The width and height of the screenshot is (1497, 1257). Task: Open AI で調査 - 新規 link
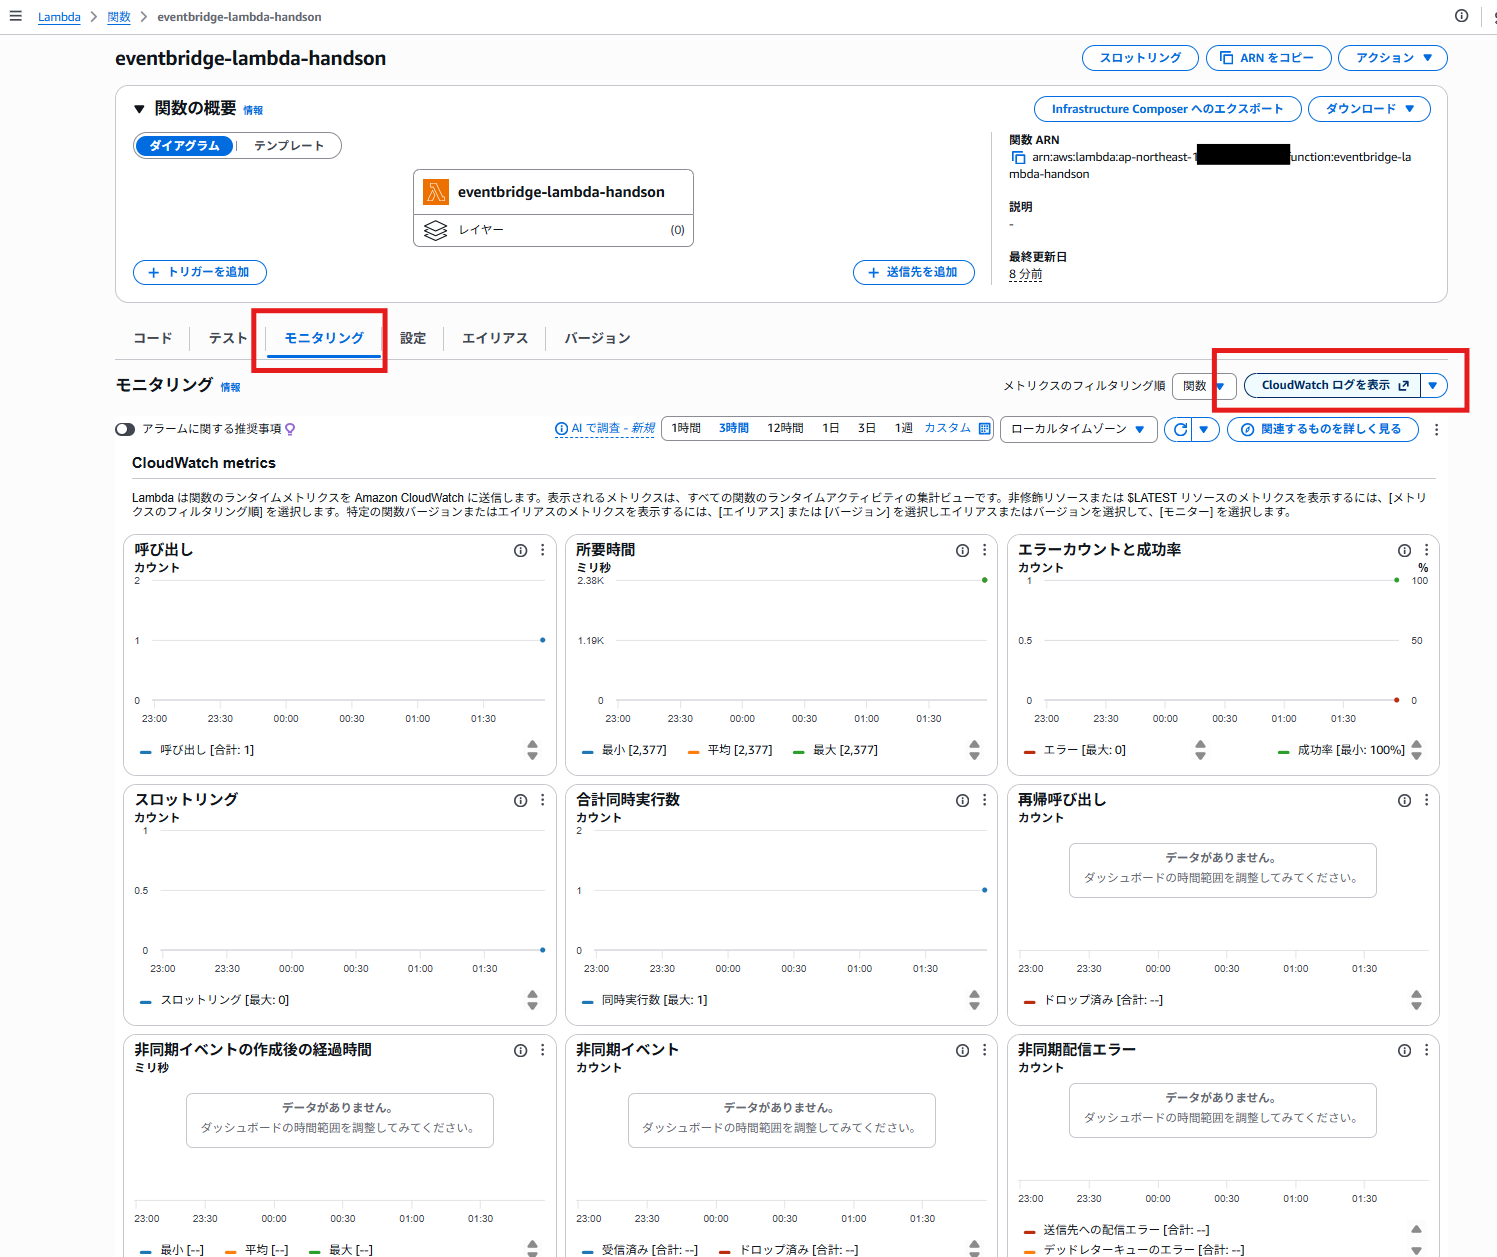pyautogui.click(x=605, y=428)
